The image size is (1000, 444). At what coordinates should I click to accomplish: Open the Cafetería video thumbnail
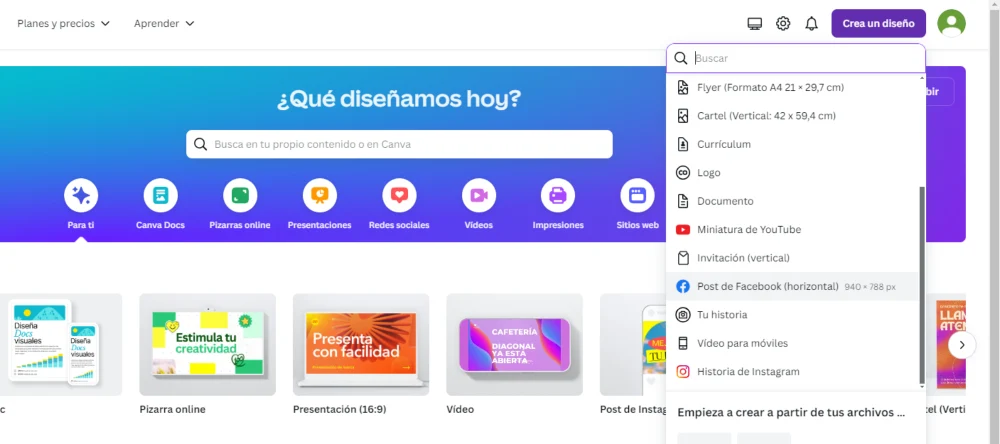[514, 344]
